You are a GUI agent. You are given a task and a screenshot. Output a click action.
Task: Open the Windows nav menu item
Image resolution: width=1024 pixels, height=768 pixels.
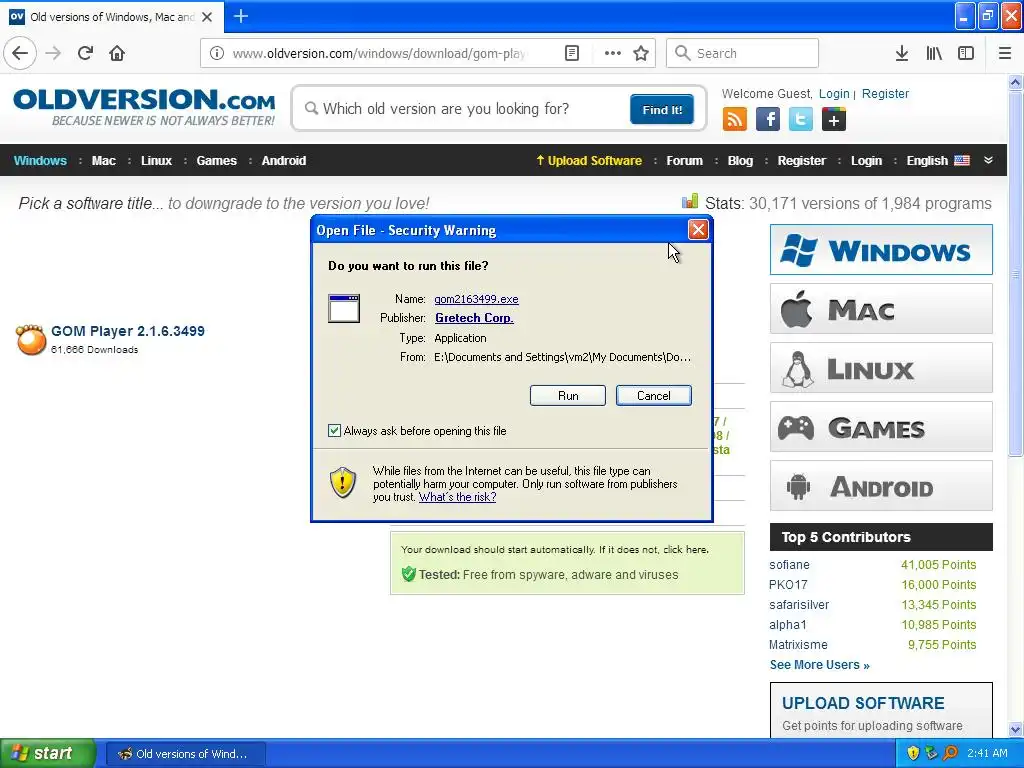click(40, 161)
